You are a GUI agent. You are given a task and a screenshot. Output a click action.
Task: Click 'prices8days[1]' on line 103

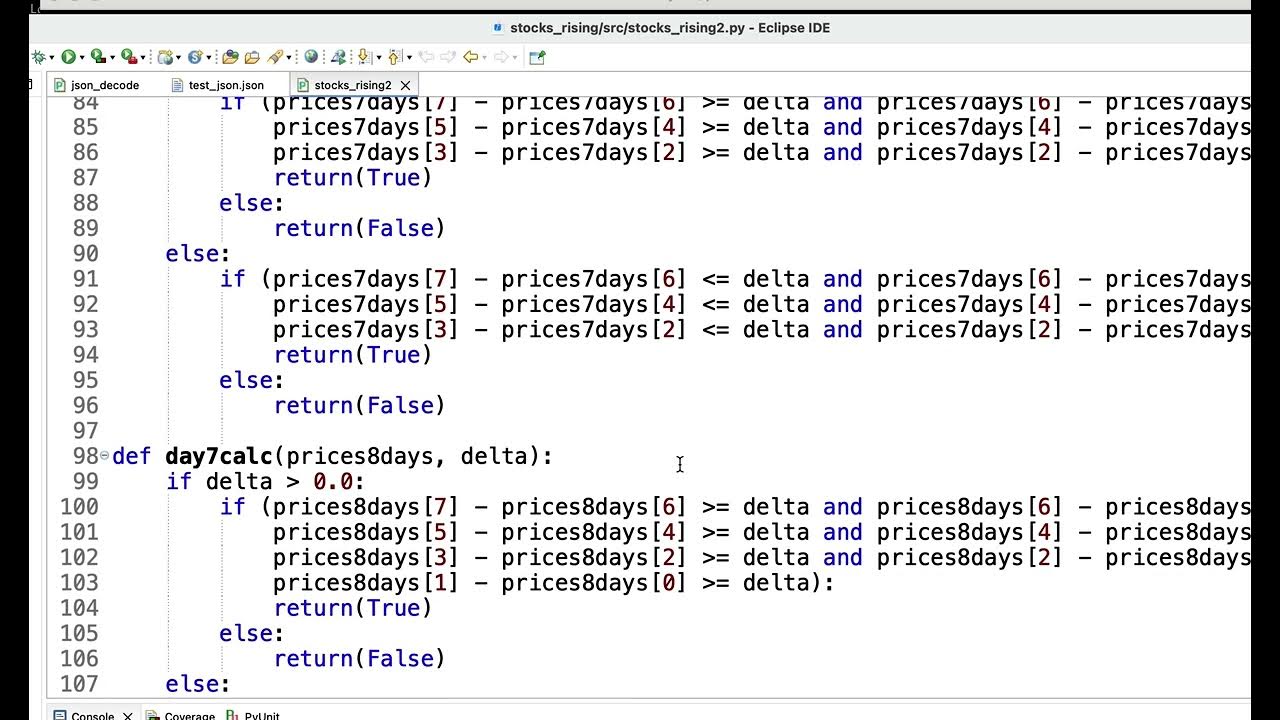click(x=367, y=583)
